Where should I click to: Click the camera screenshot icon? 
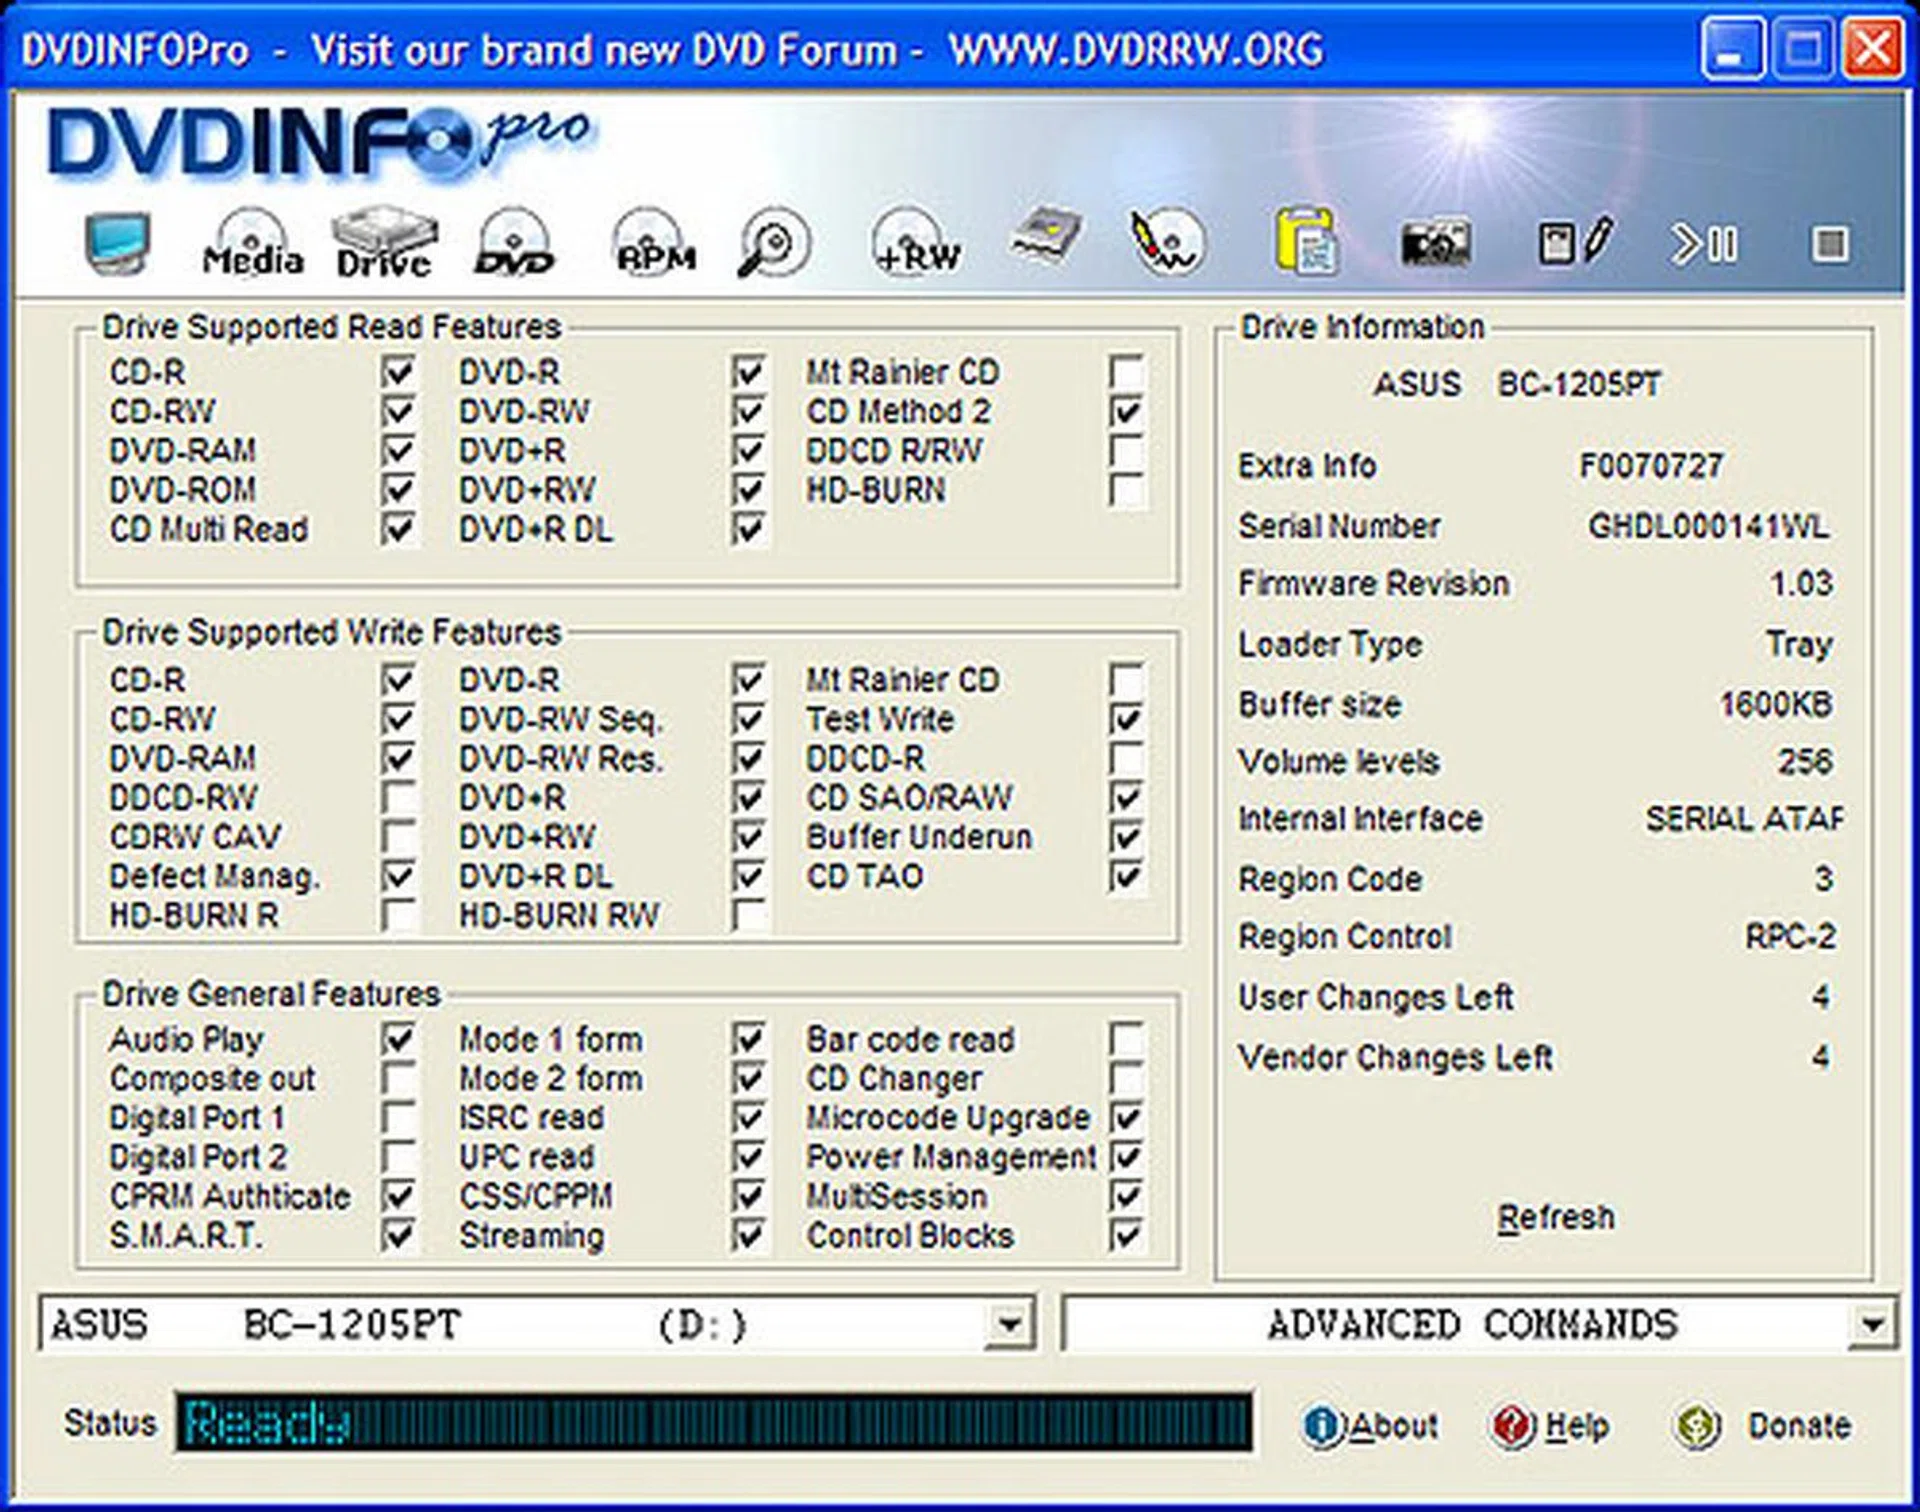click(x=1434, y=243)
